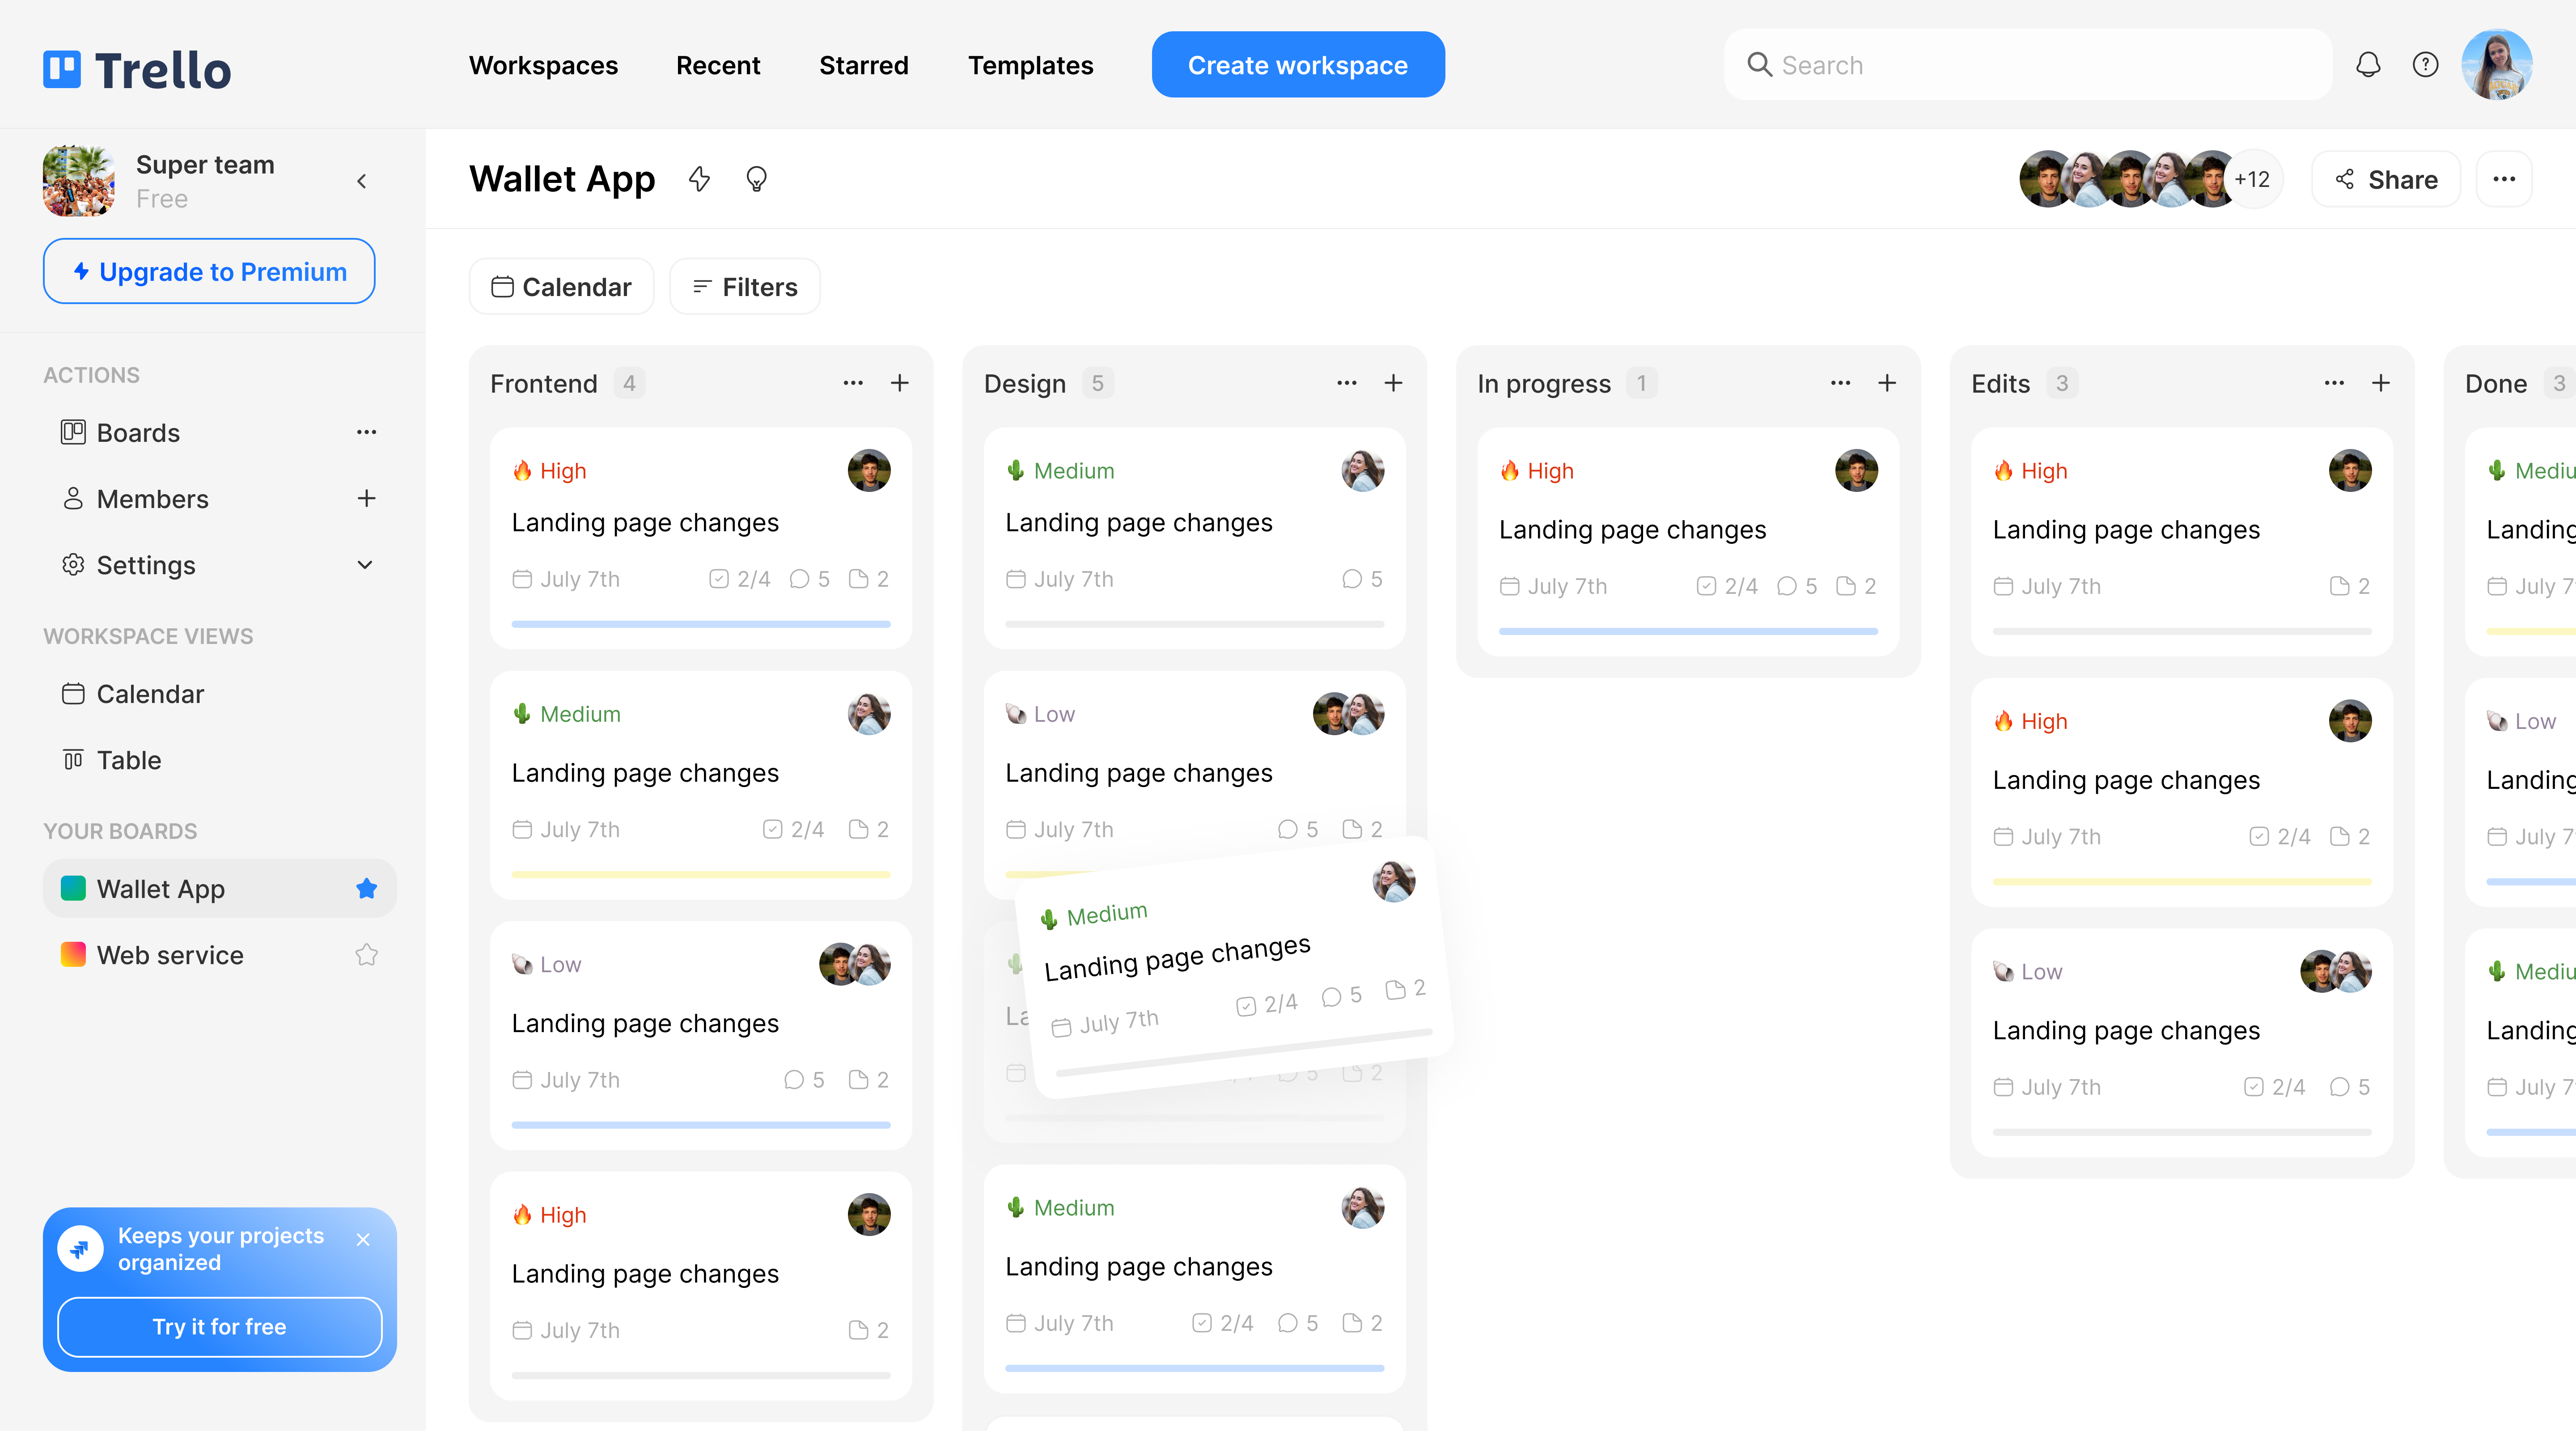Open the Starred menu item
The width and height of the screenshot is (2576, 1431).
[863, 64]
